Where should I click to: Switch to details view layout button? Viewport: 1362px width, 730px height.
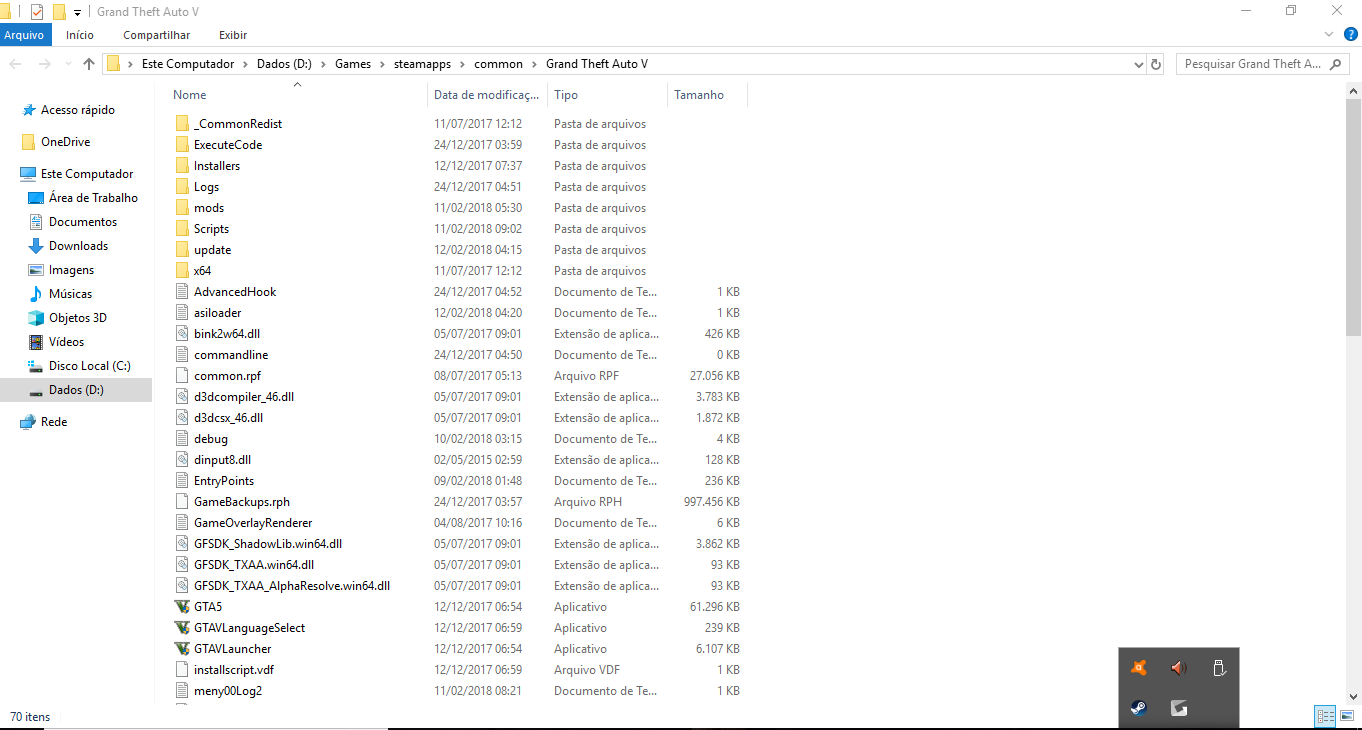click(1325, 716)
